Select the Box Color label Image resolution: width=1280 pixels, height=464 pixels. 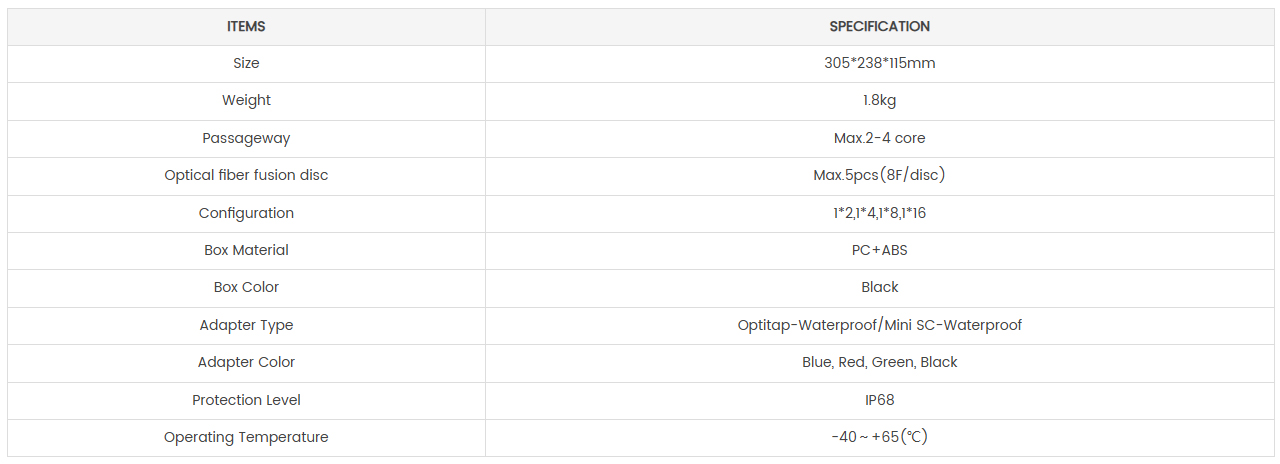(x=246, y=287)
